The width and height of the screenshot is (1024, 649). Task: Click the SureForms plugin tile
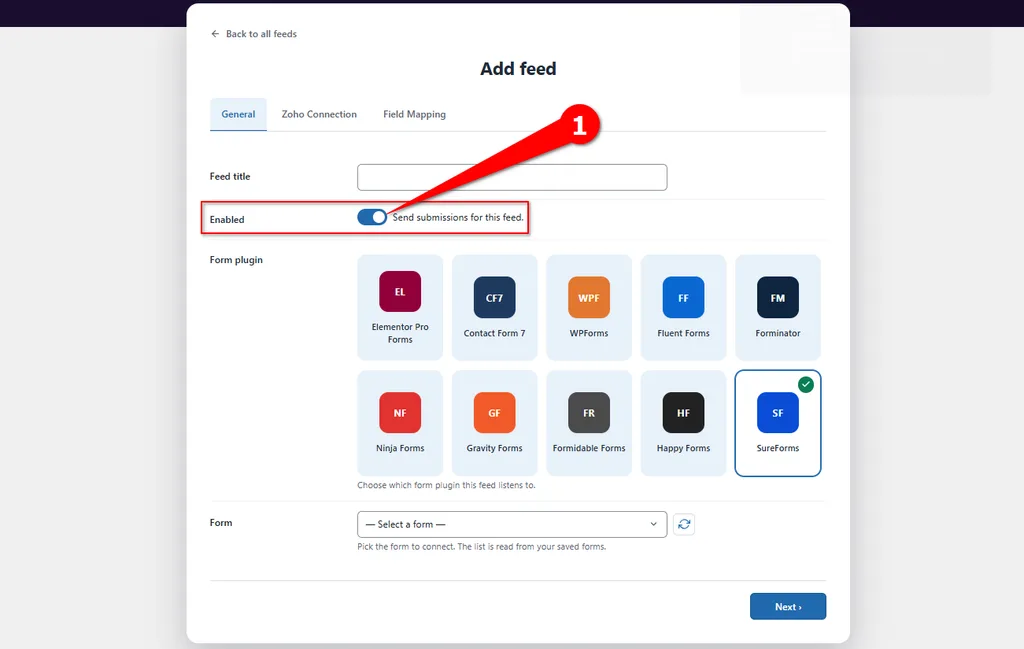(778, 423)
